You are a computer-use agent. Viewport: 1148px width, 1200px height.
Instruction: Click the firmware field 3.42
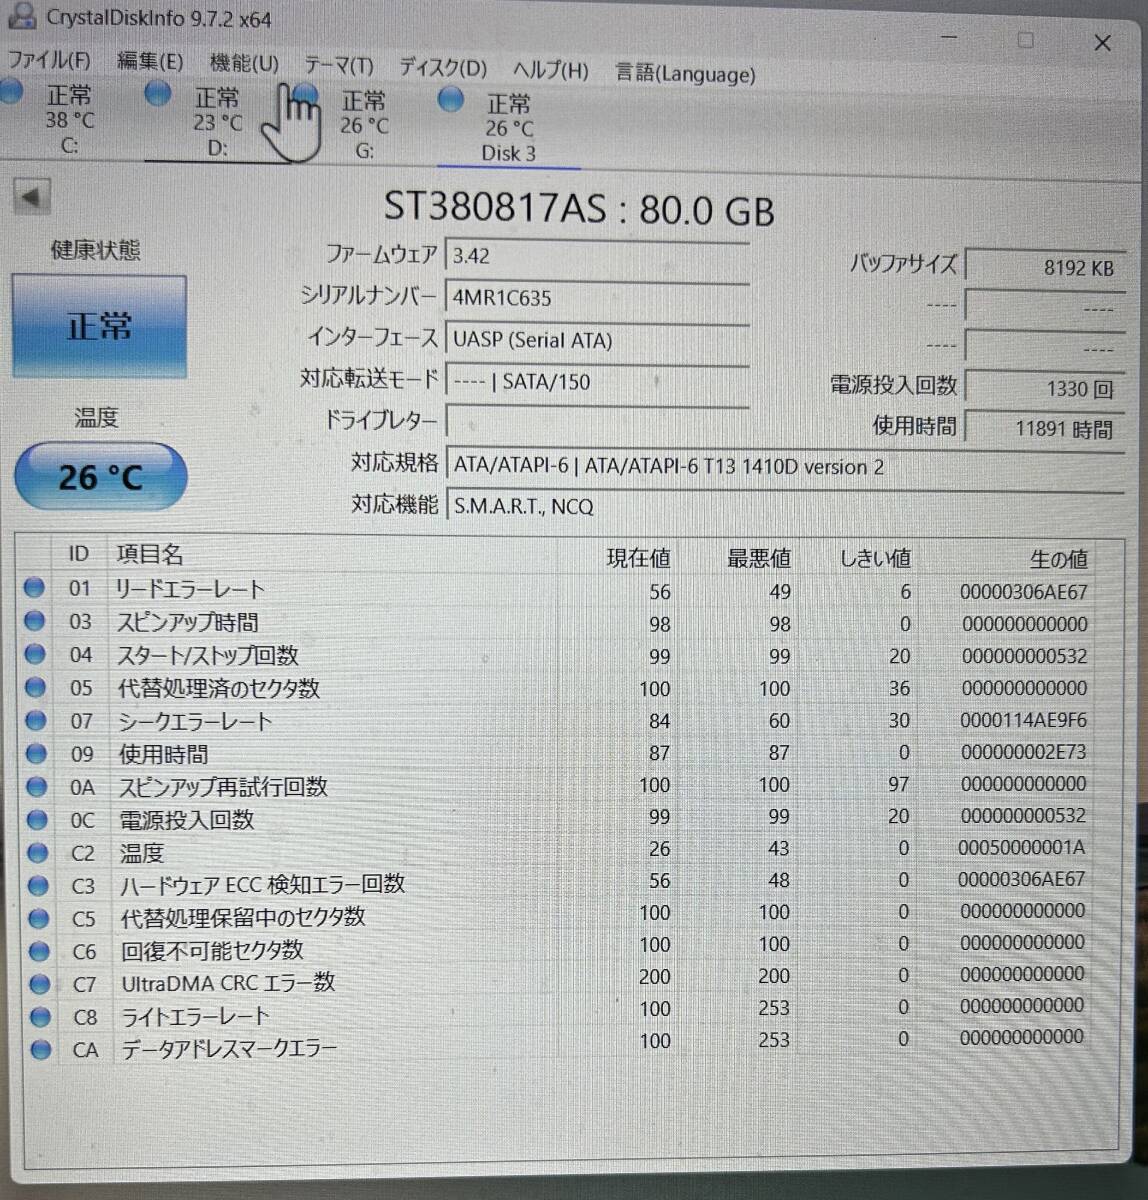pos(597,256)
